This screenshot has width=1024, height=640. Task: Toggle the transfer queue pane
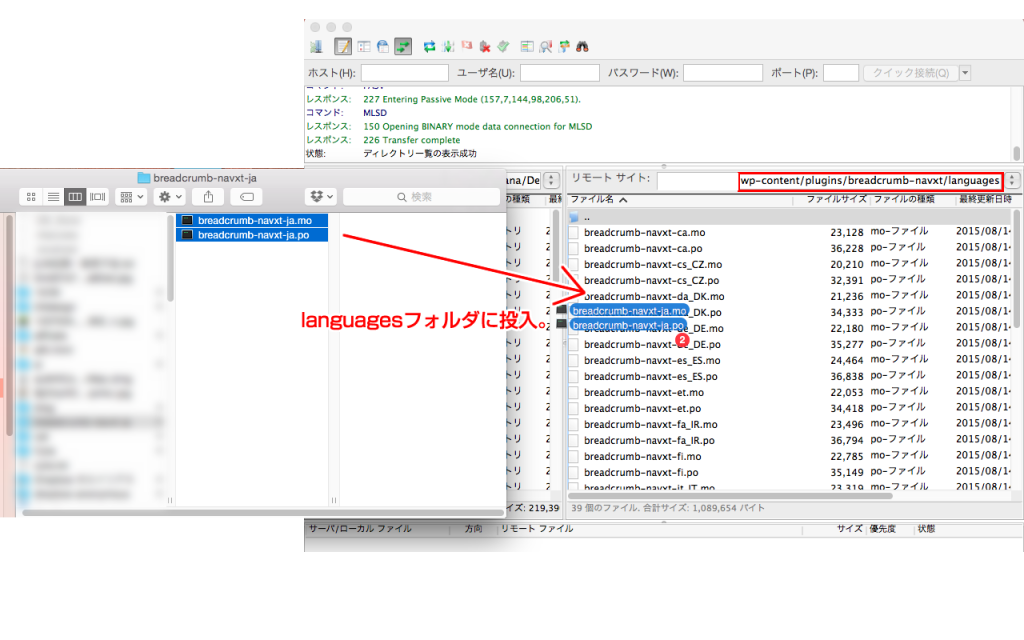404,46
